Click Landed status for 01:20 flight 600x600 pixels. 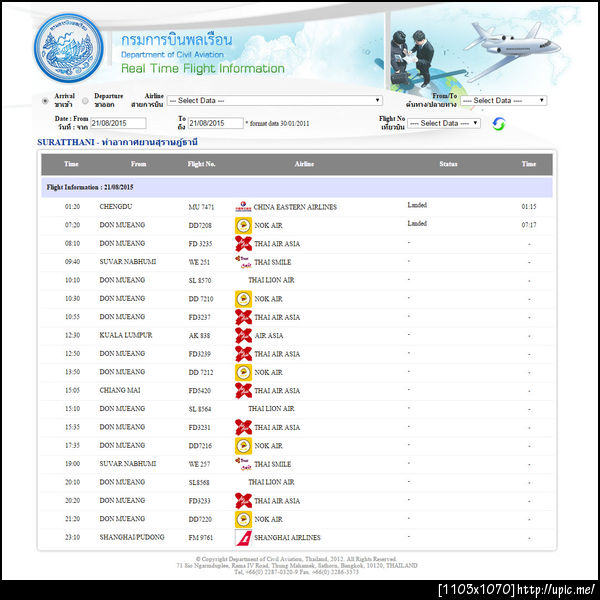(x=417, y=205)
